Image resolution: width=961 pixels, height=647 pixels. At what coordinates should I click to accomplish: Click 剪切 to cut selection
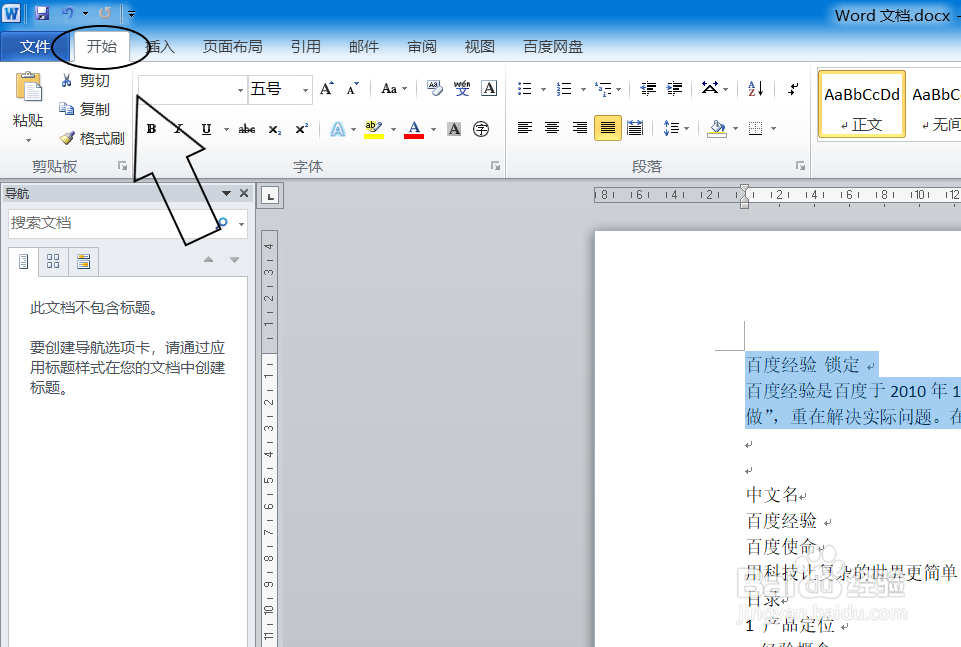[x=85, y=81]
